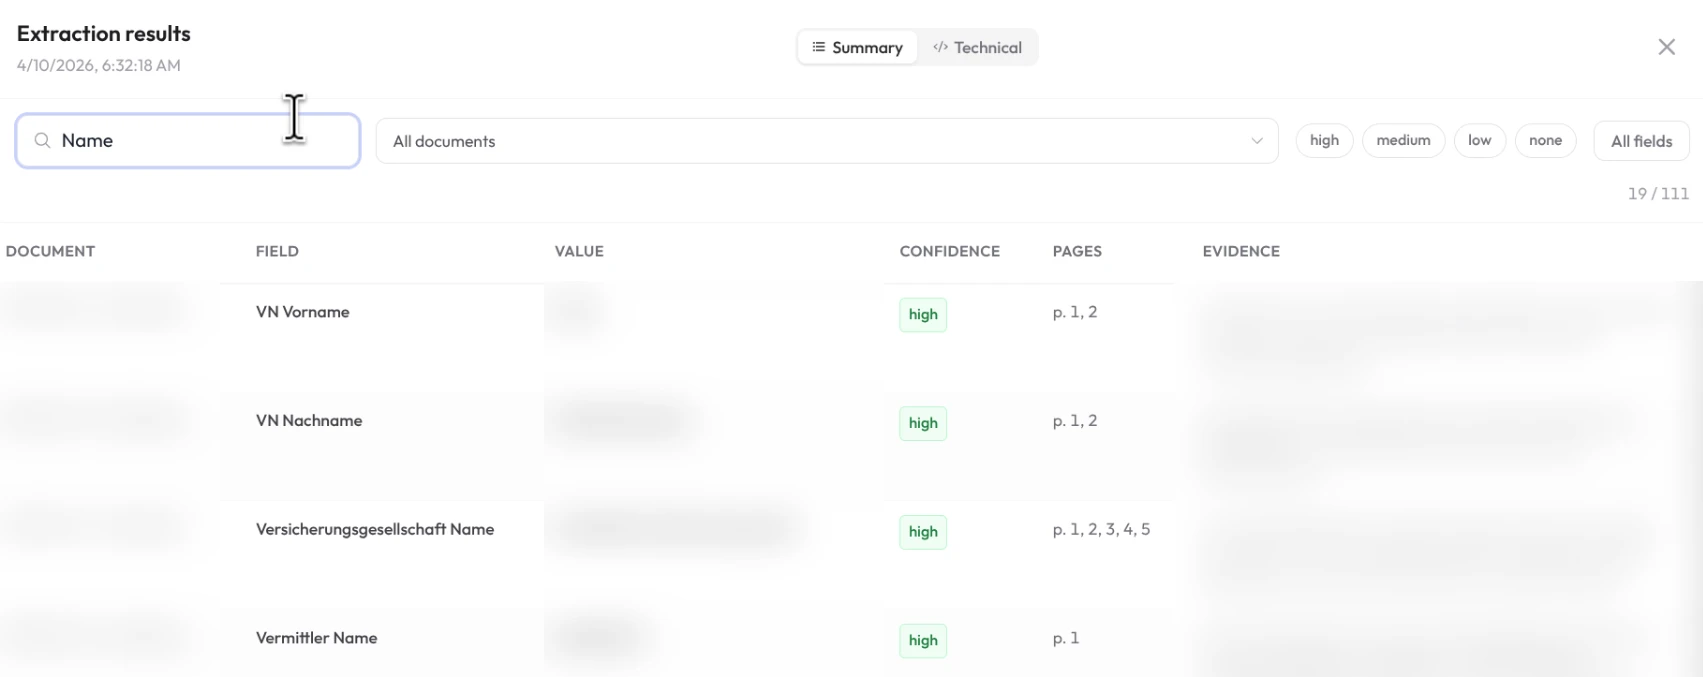Switch to the Summary tab

[857, 47]
